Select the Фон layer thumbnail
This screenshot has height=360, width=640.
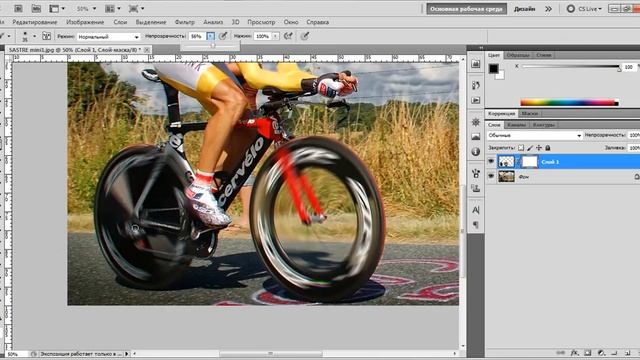tap(506, 176)
